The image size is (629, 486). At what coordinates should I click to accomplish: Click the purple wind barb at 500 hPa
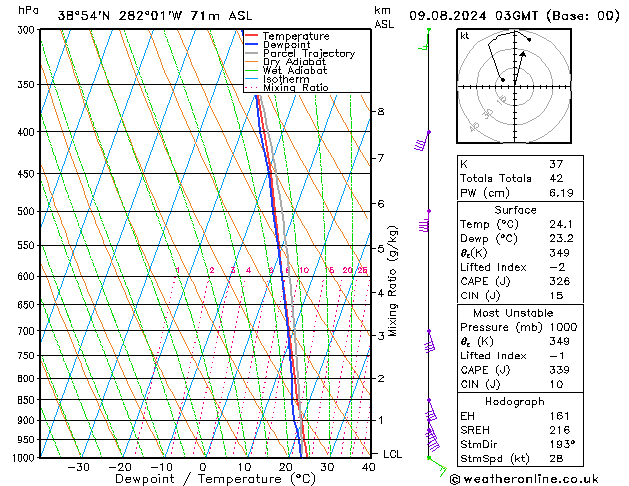pos(424,221)
